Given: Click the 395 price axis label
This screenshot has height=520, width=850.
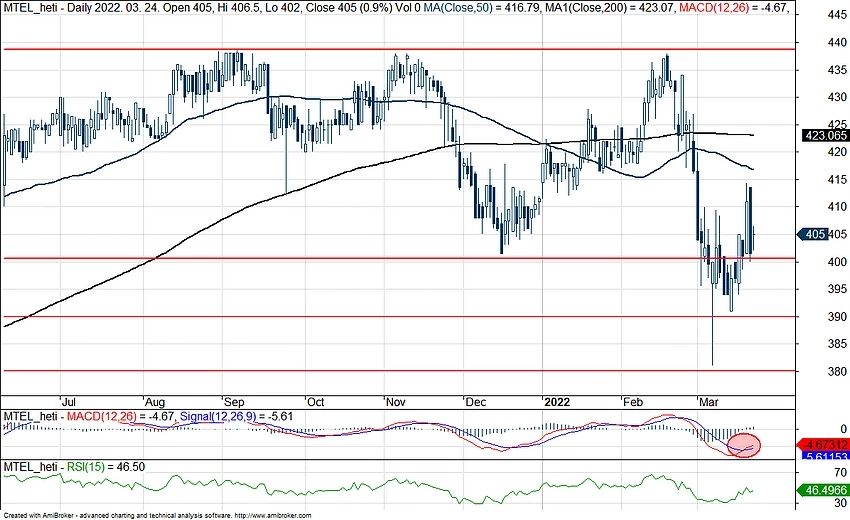Looking at the screenshot, I should [838, 289].
